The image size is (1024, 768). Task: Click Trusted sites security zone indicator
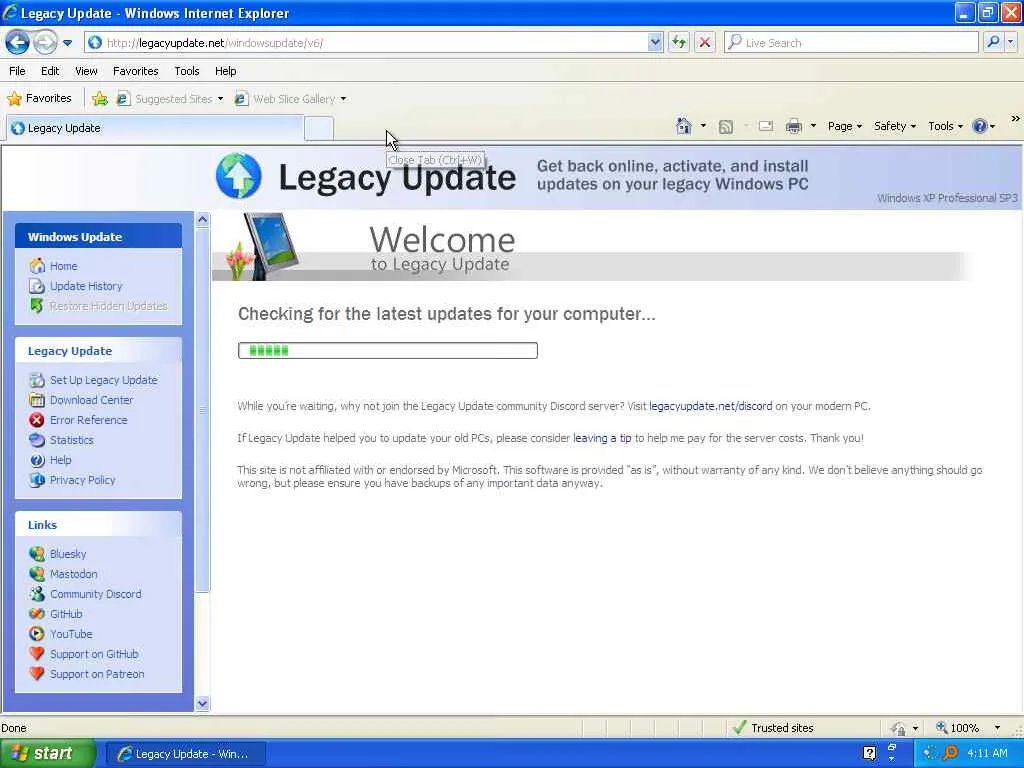pyautogui.click(x=773, y=728)
